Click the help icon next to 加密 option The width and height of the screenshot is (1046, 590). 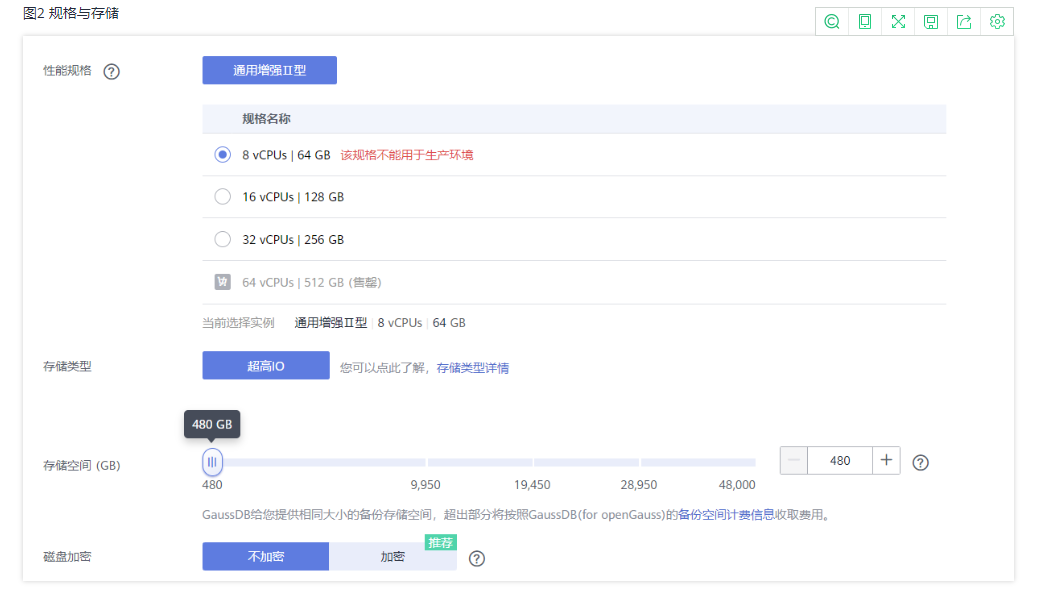point(476,559)
